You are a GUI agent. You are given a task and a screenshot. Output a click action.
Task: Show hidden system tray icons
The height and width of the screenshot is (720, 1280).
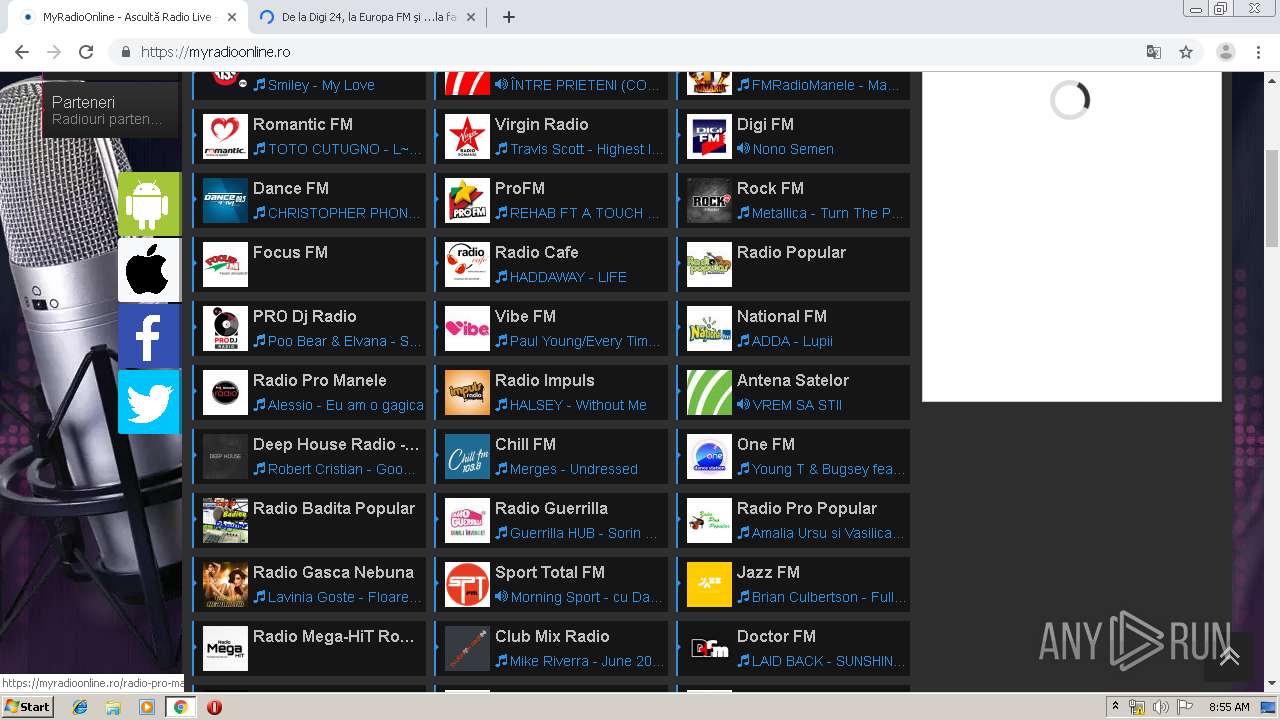(1115, 707)
